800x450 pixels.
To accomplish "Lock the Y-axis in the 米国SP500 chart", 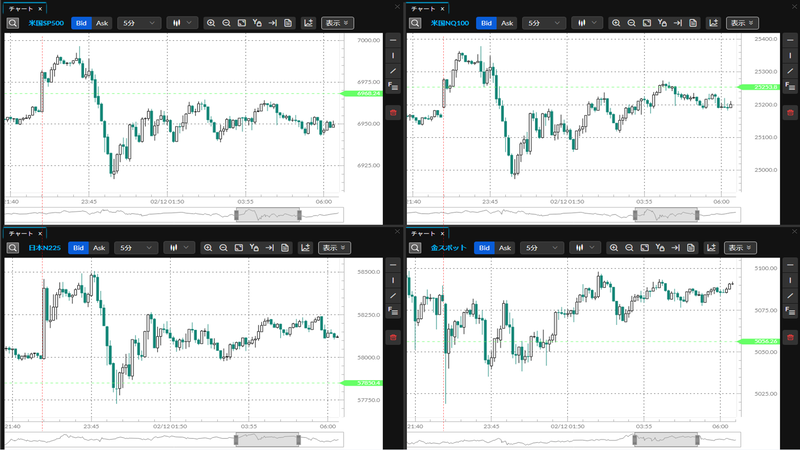I will (257, 23).
